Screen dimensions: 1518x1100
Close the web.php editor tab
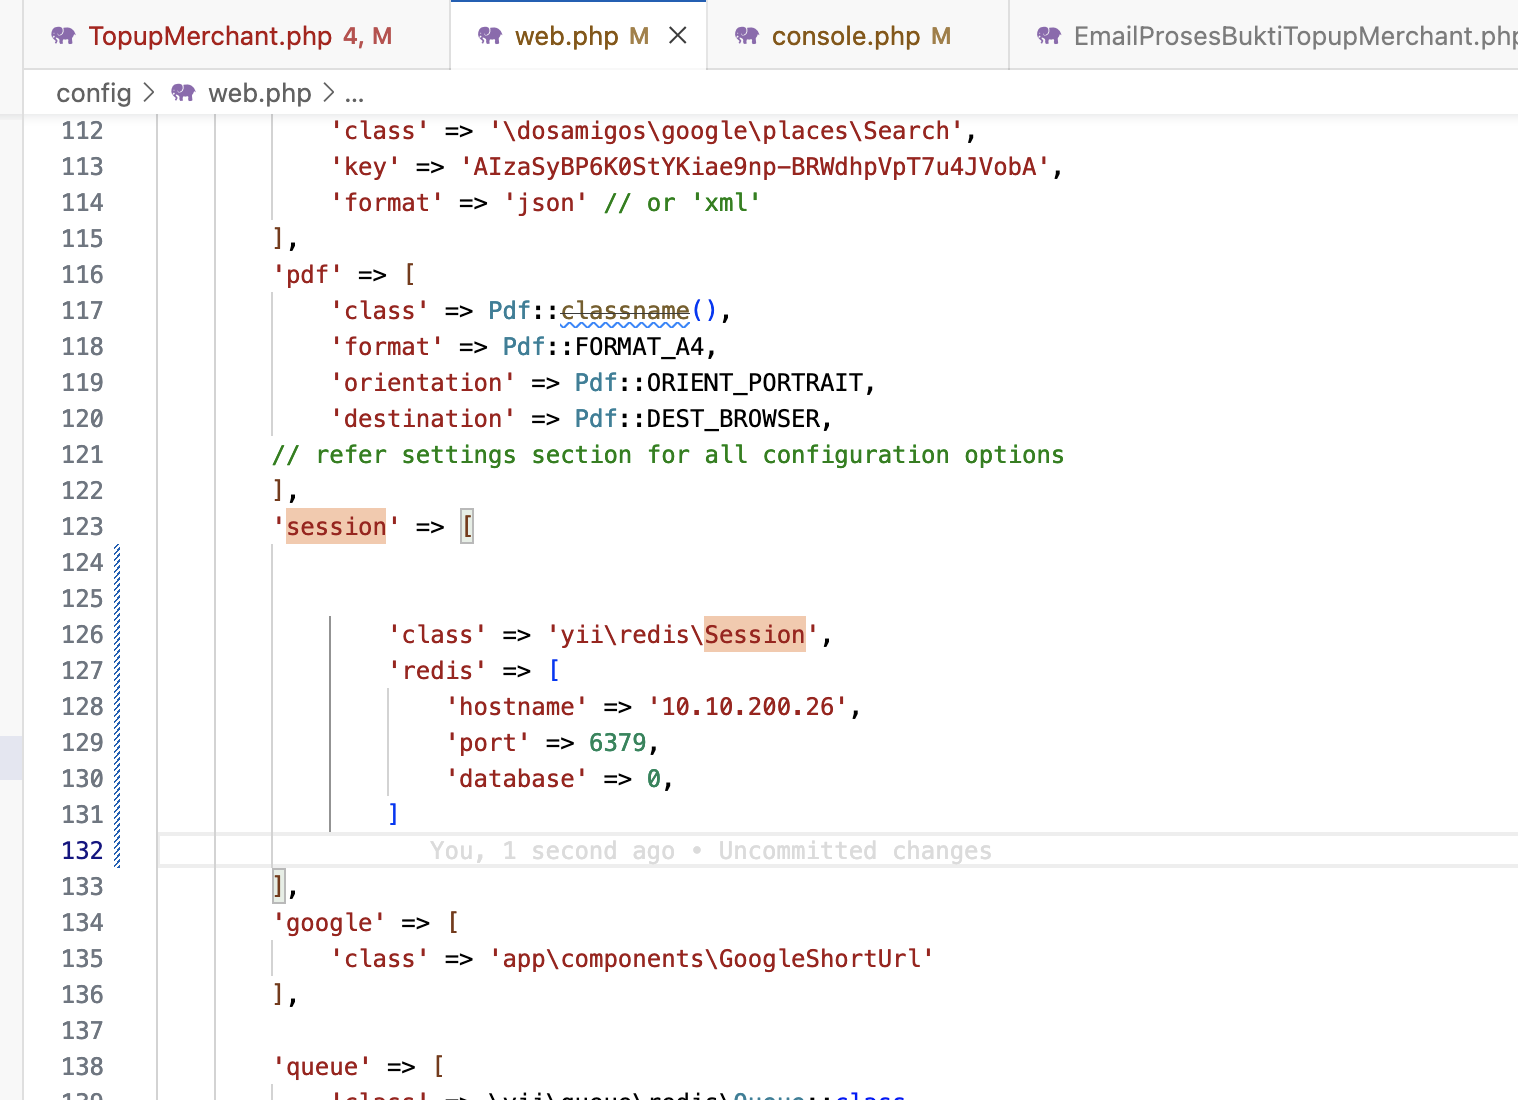click(x=677, y=36)
